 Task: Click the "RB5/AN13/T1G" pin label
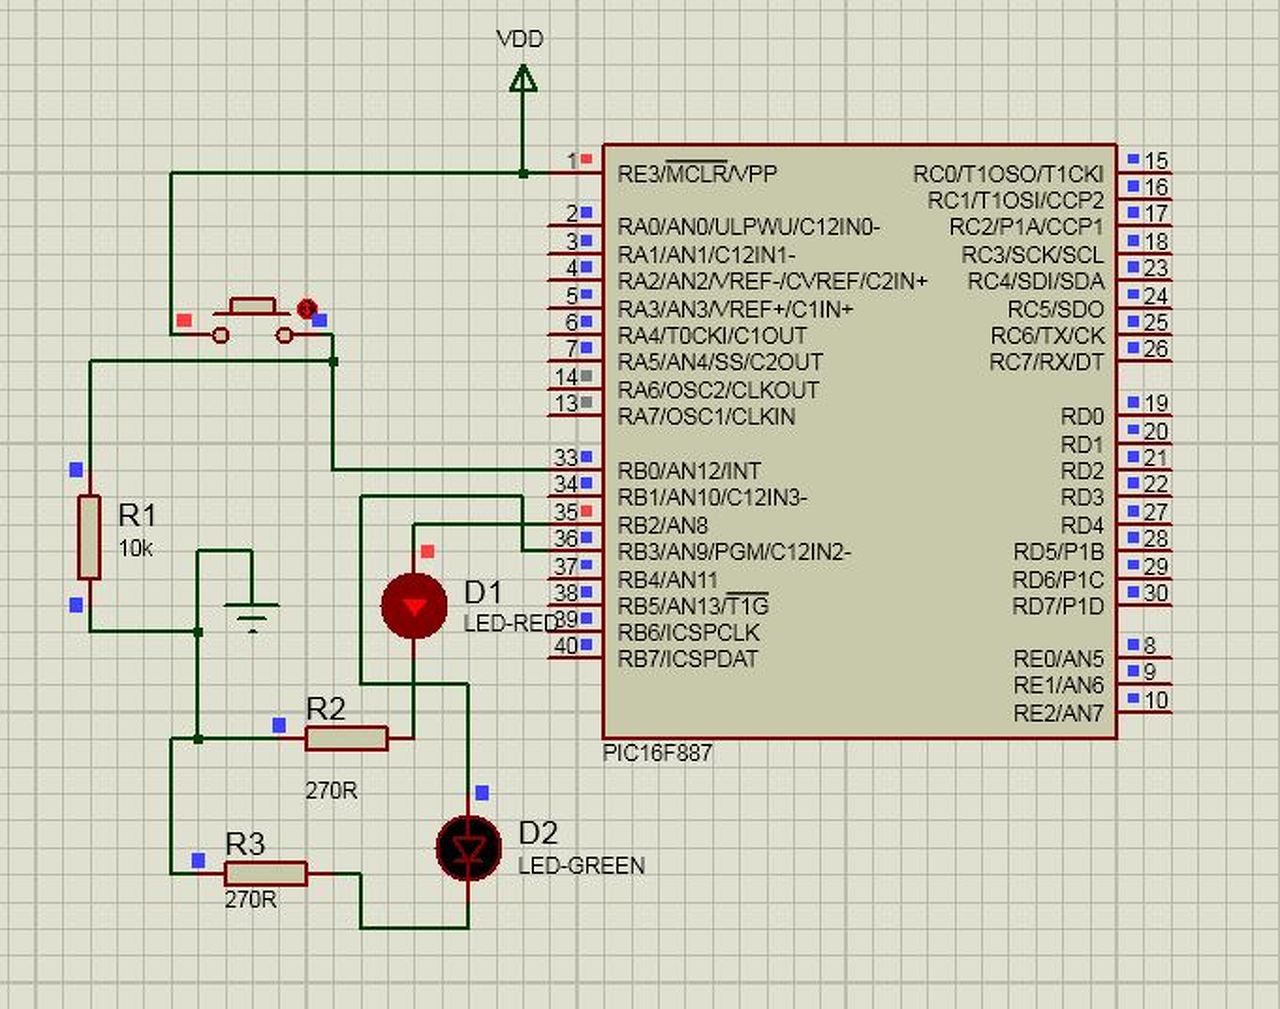pyautogui.click(x=693, y=606)
